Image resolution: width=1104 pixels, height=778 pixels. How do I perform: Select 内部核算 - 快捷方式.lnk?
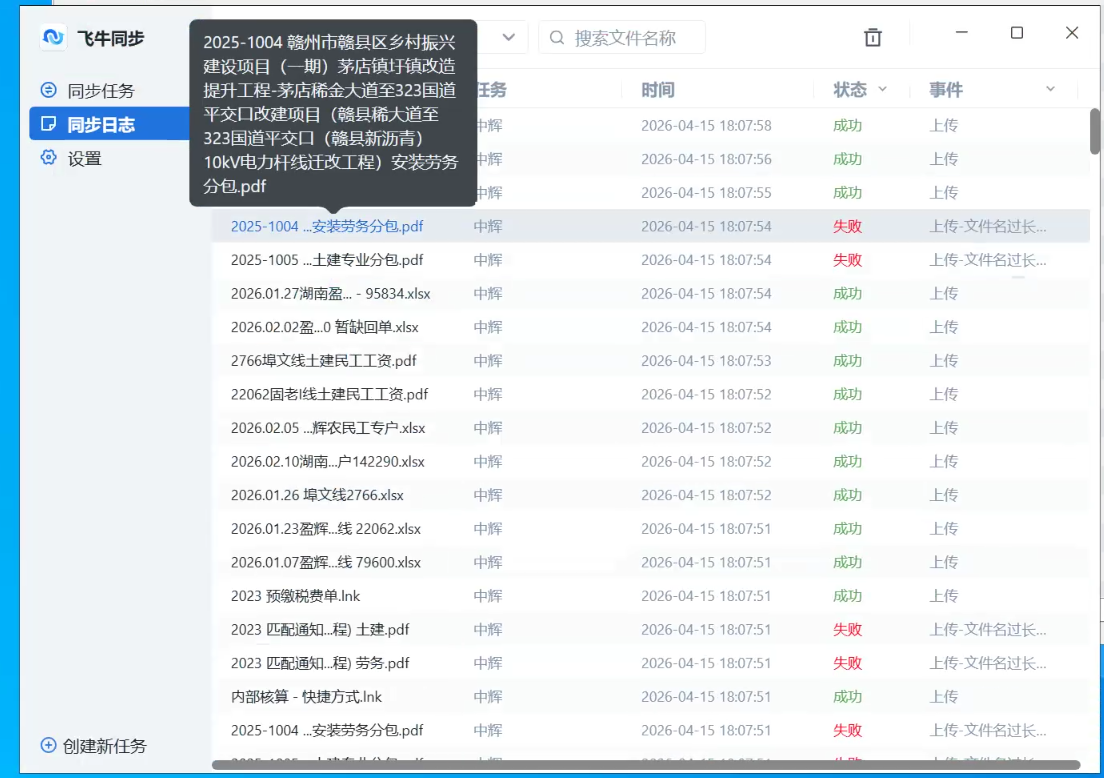651,697
